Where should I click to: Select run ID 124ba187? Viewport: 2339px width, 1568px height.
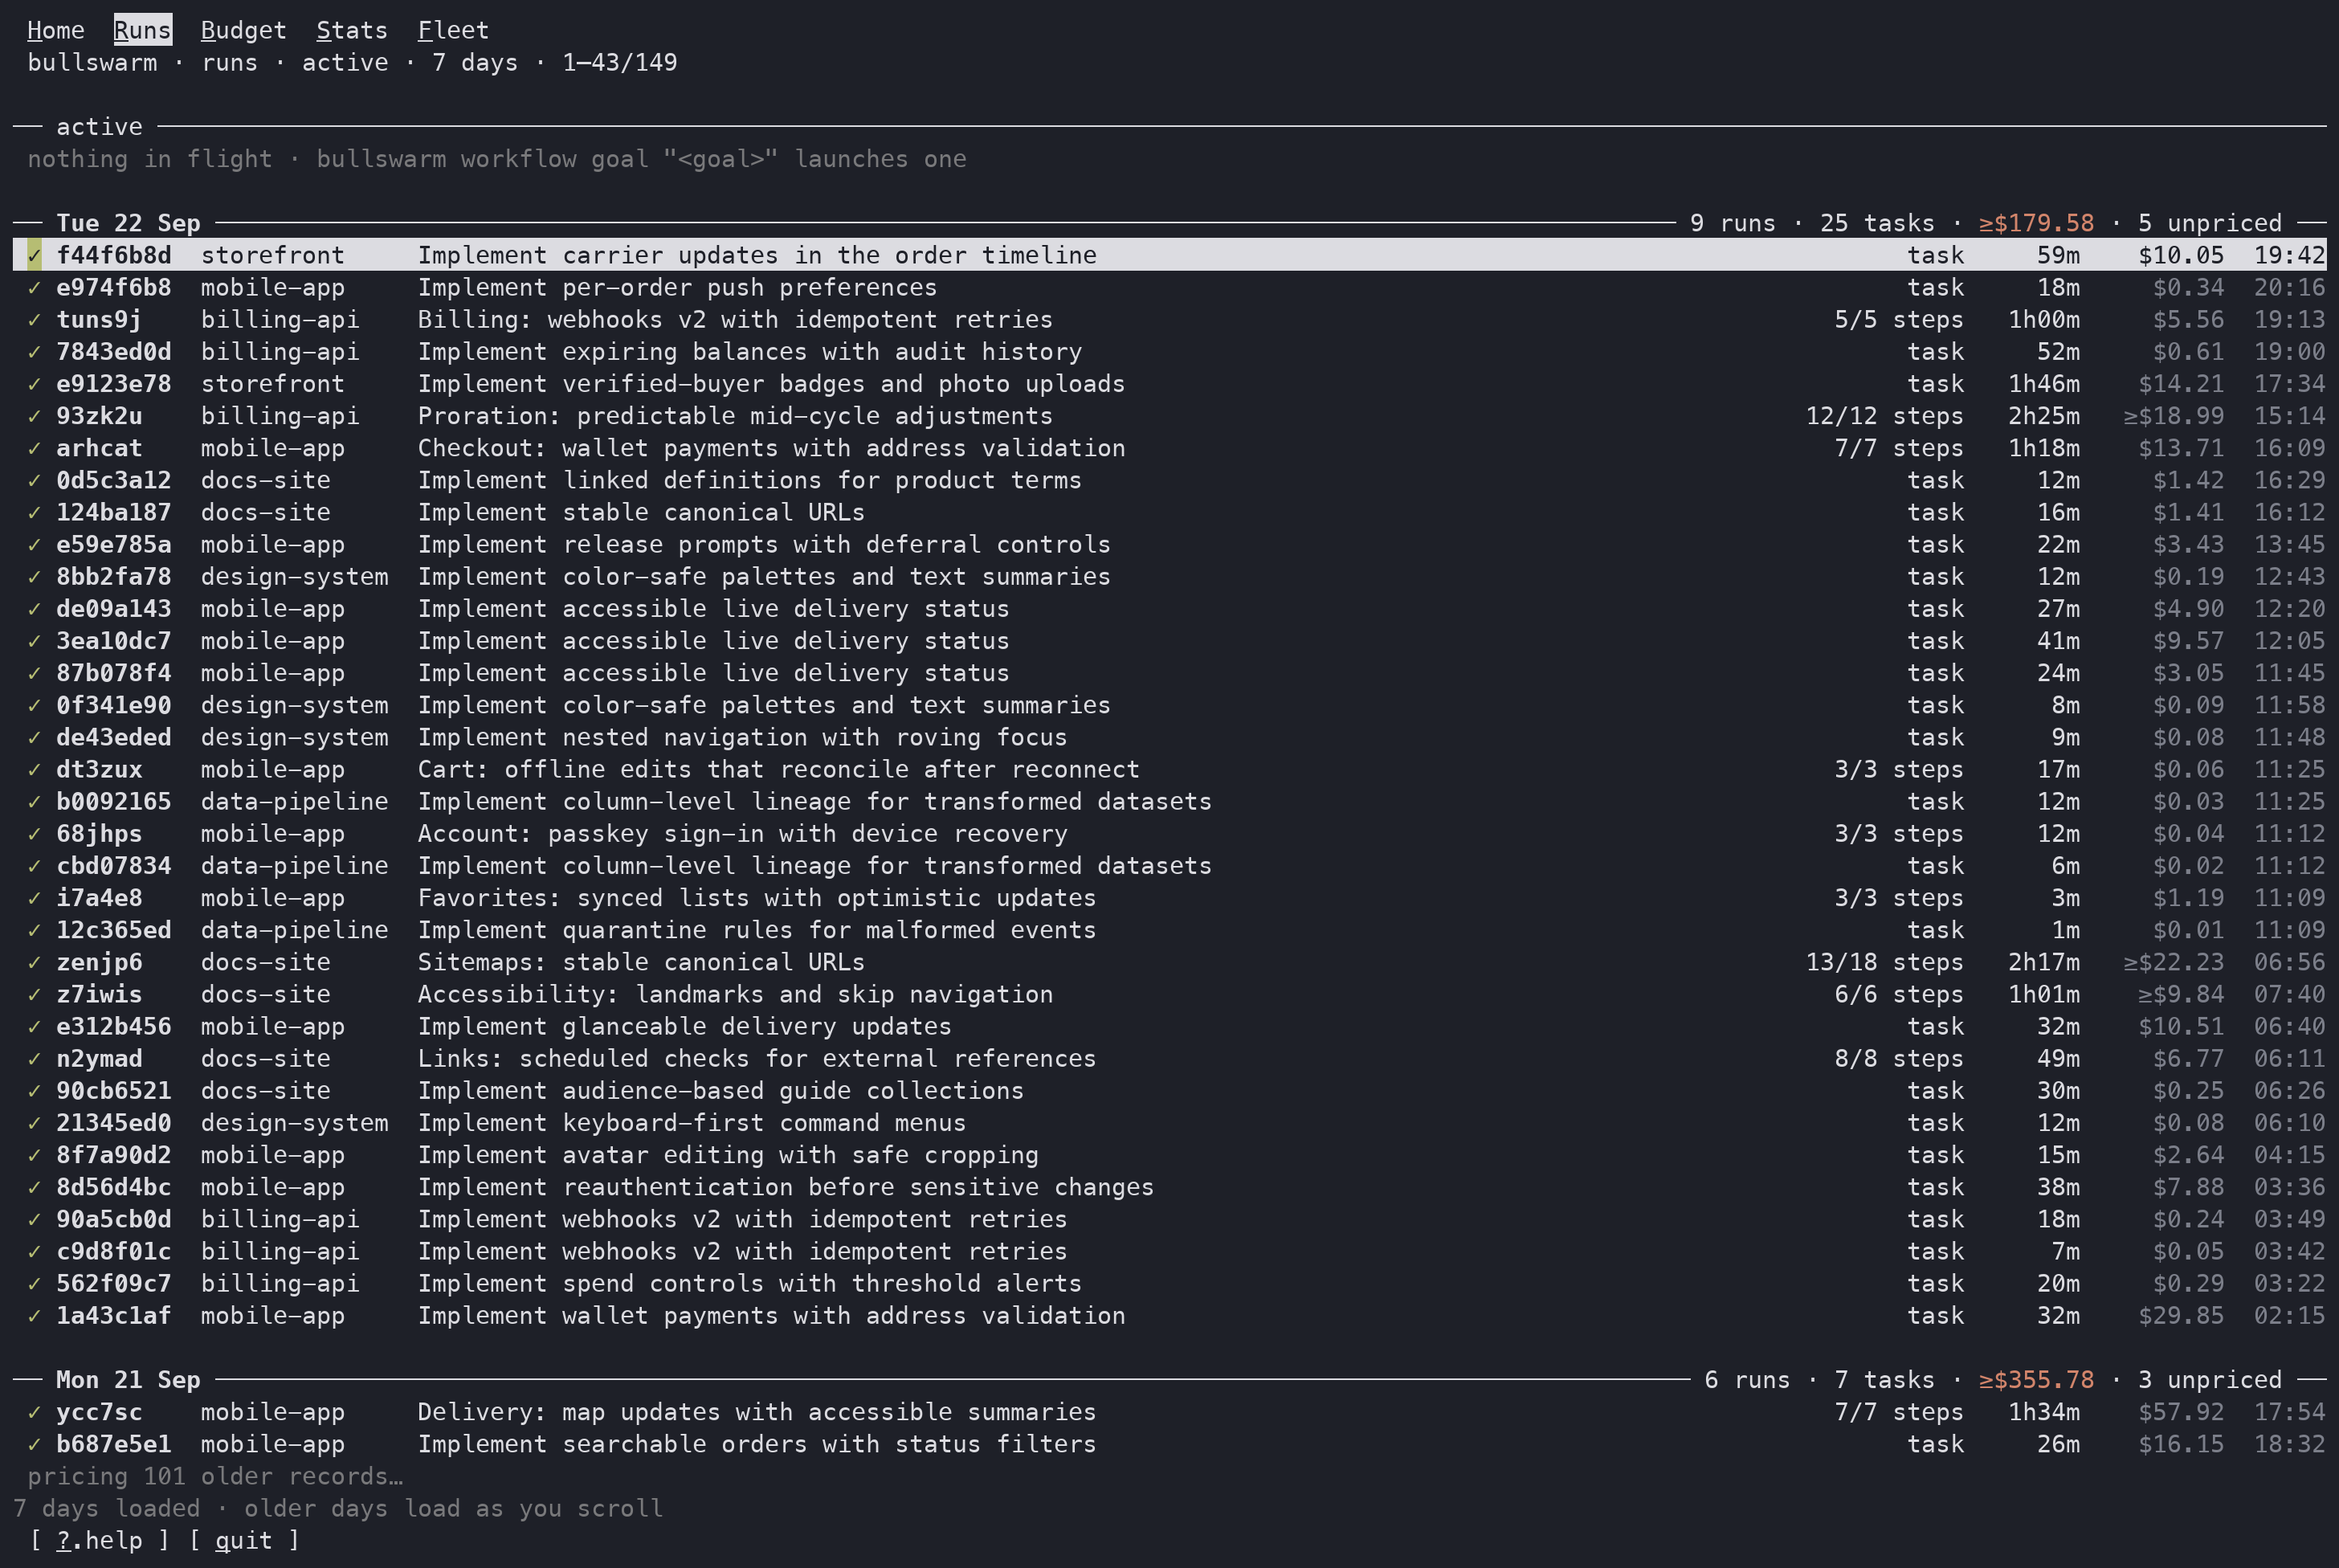pyautogui.click(x=114, y=512)
